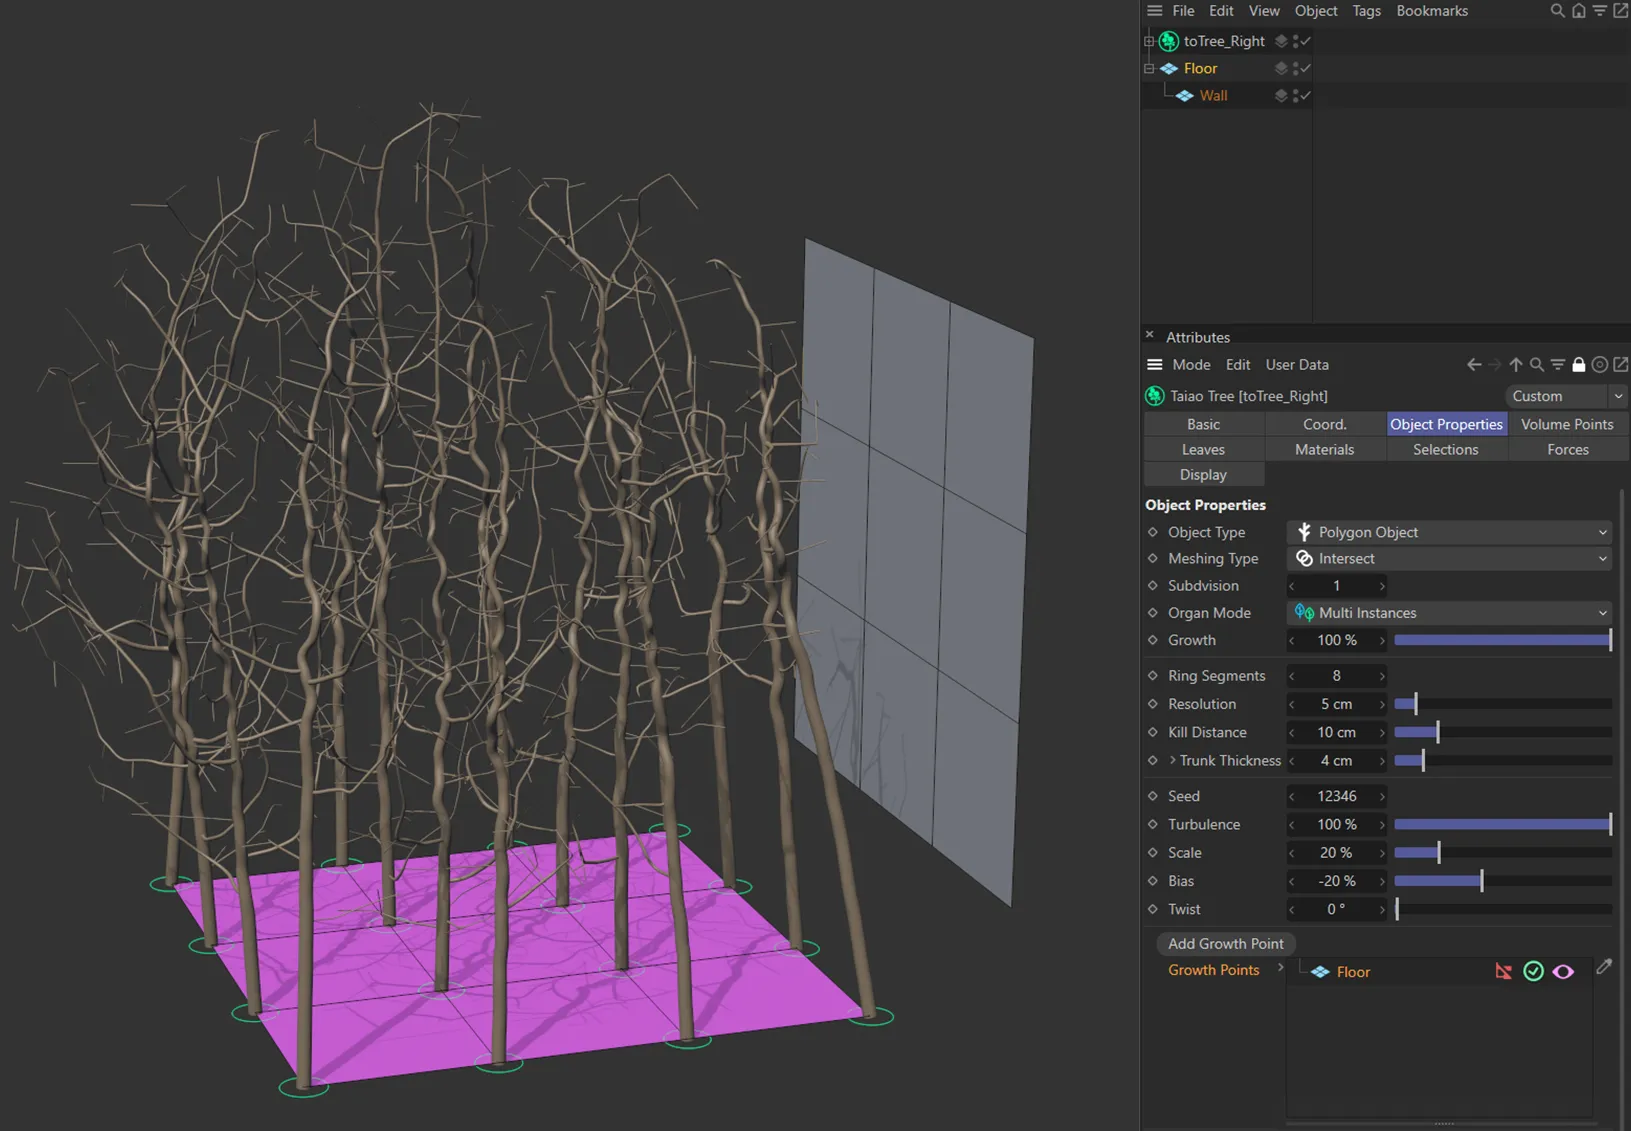The height and width of the screenshot is (1131, 1631).
Task: Click the back arrow in Attributes toolbar
Action: point(1474,364)
